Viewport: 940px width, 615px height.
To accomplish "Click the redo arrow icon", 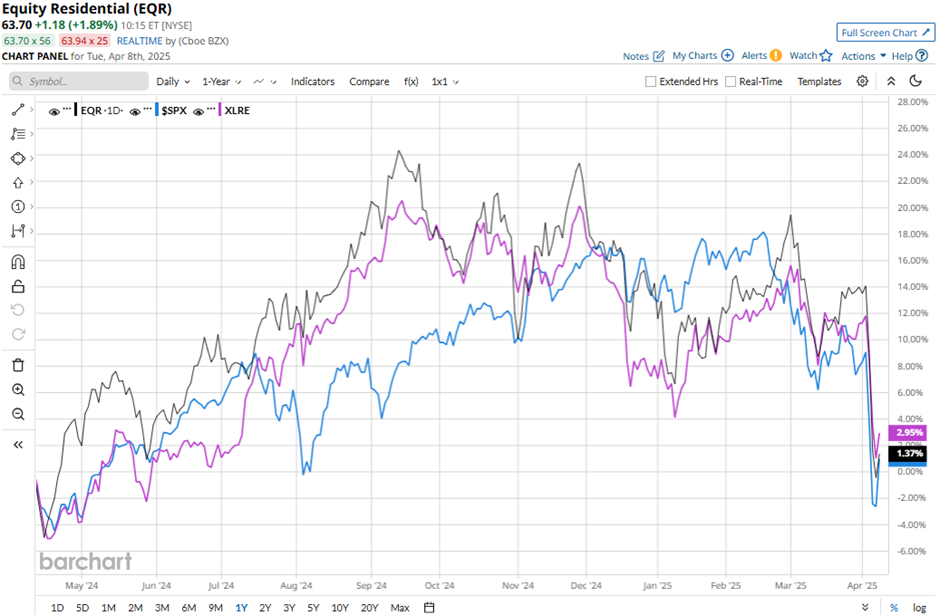I will click(x=18, y=334).
